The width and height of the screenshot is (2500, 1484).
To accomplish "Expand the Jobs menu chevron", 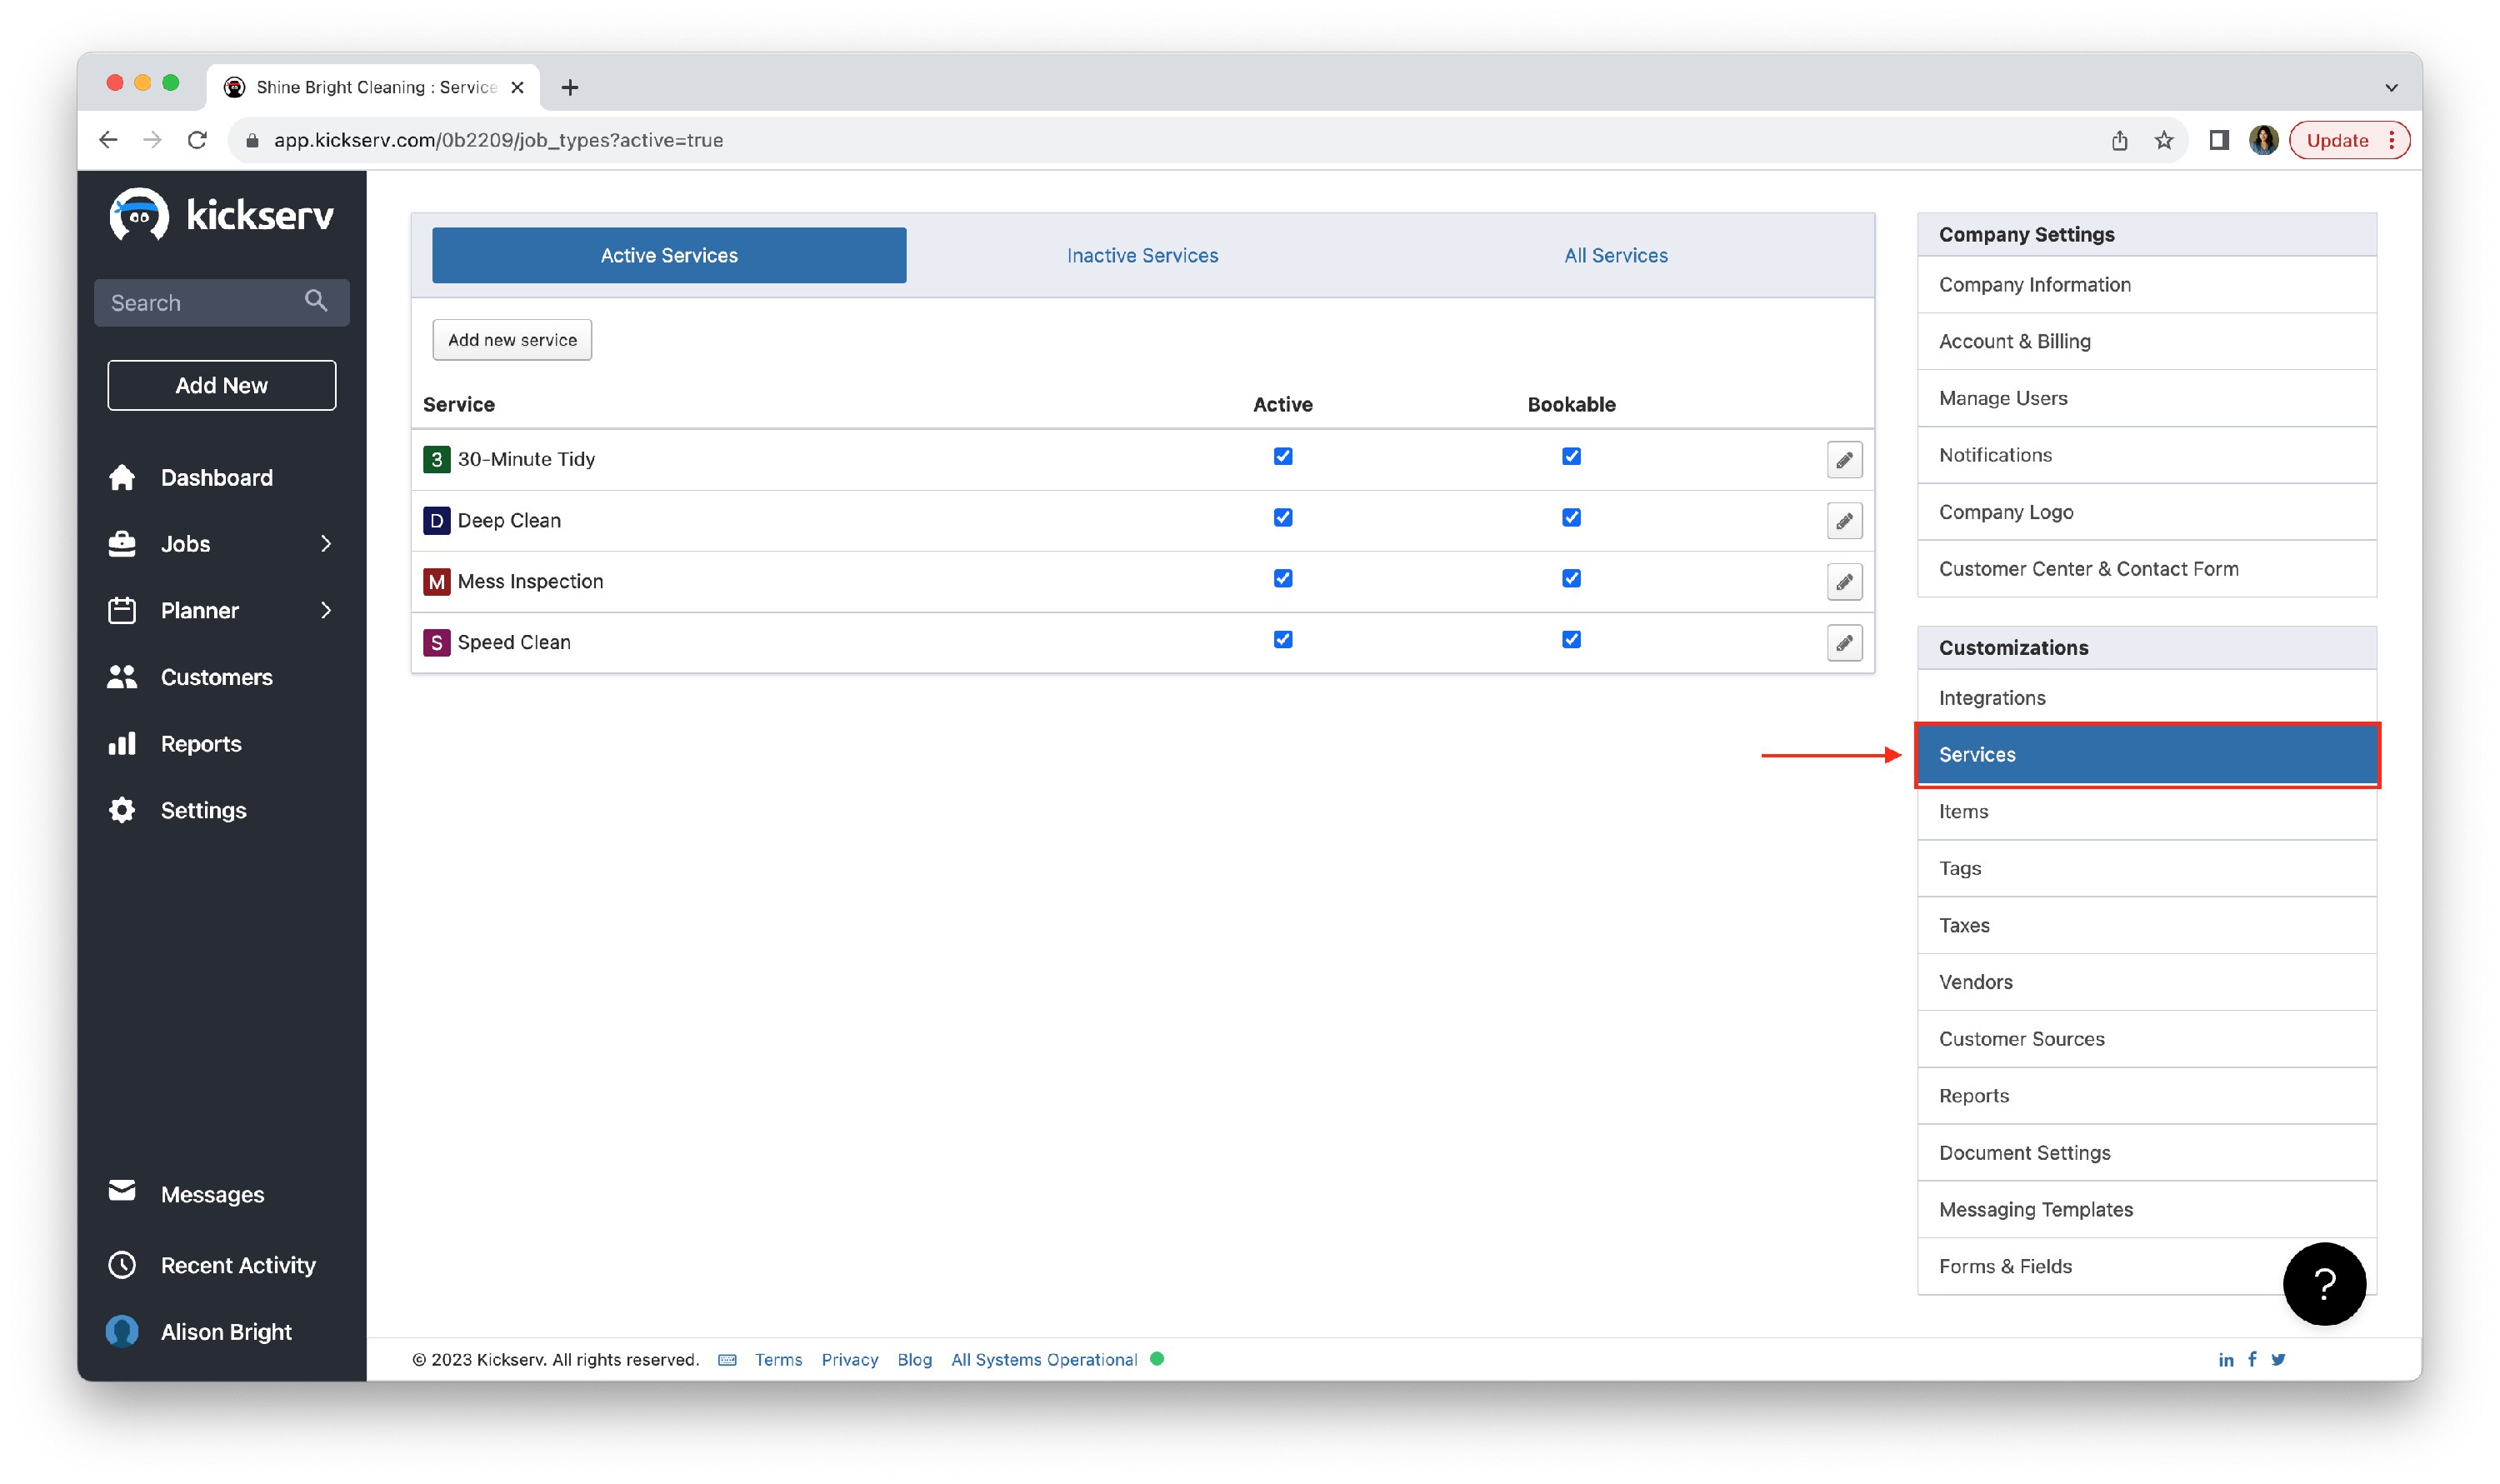I will coord(325,544).
